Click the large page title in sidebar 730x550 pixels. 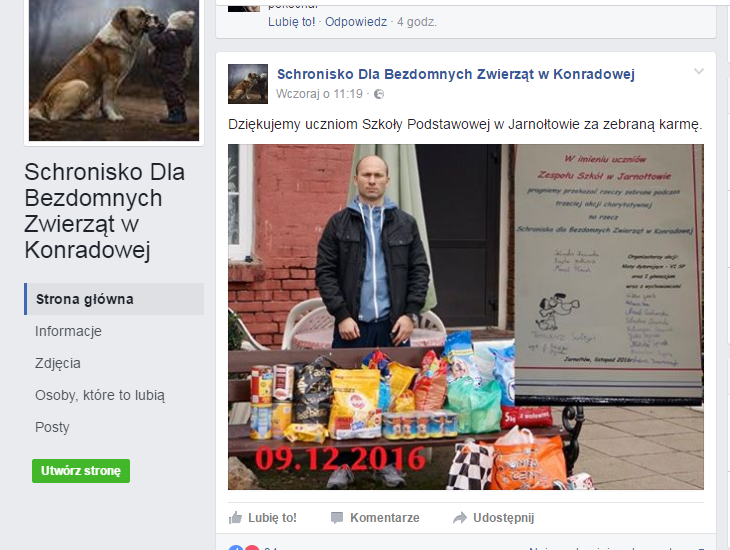click(105, 211)
